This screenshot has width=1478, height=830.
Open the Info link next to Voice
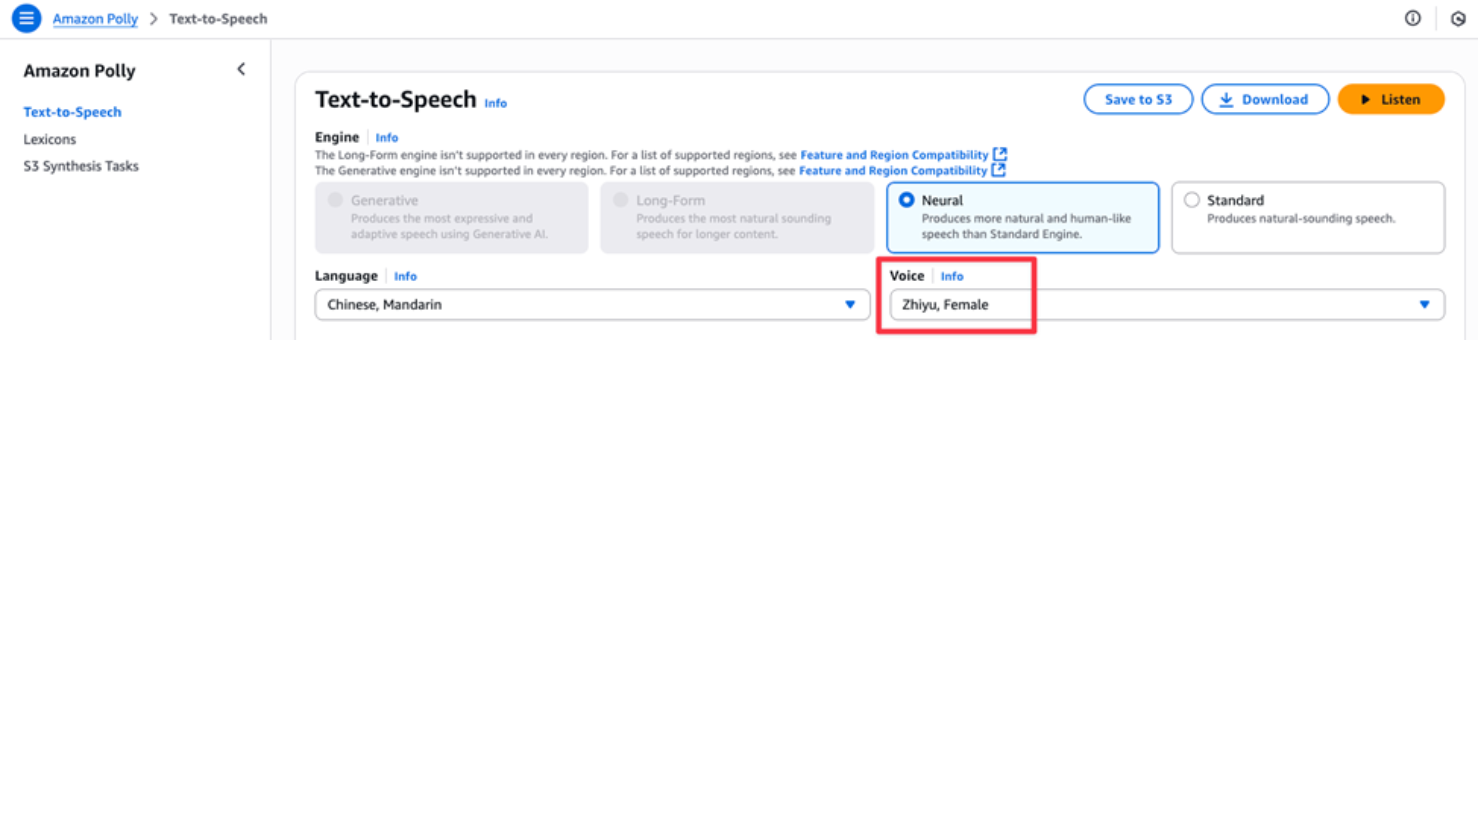(952, 276)
